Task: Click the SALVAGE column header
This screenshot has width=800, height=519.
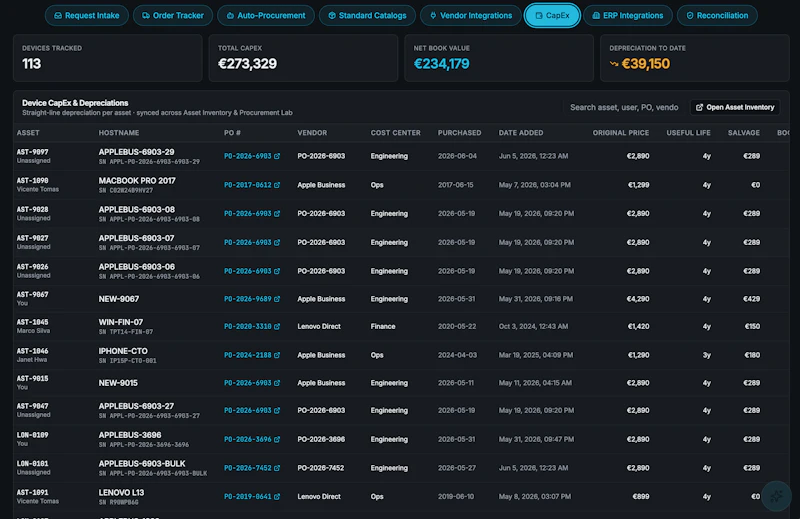Action: (743, 133)
